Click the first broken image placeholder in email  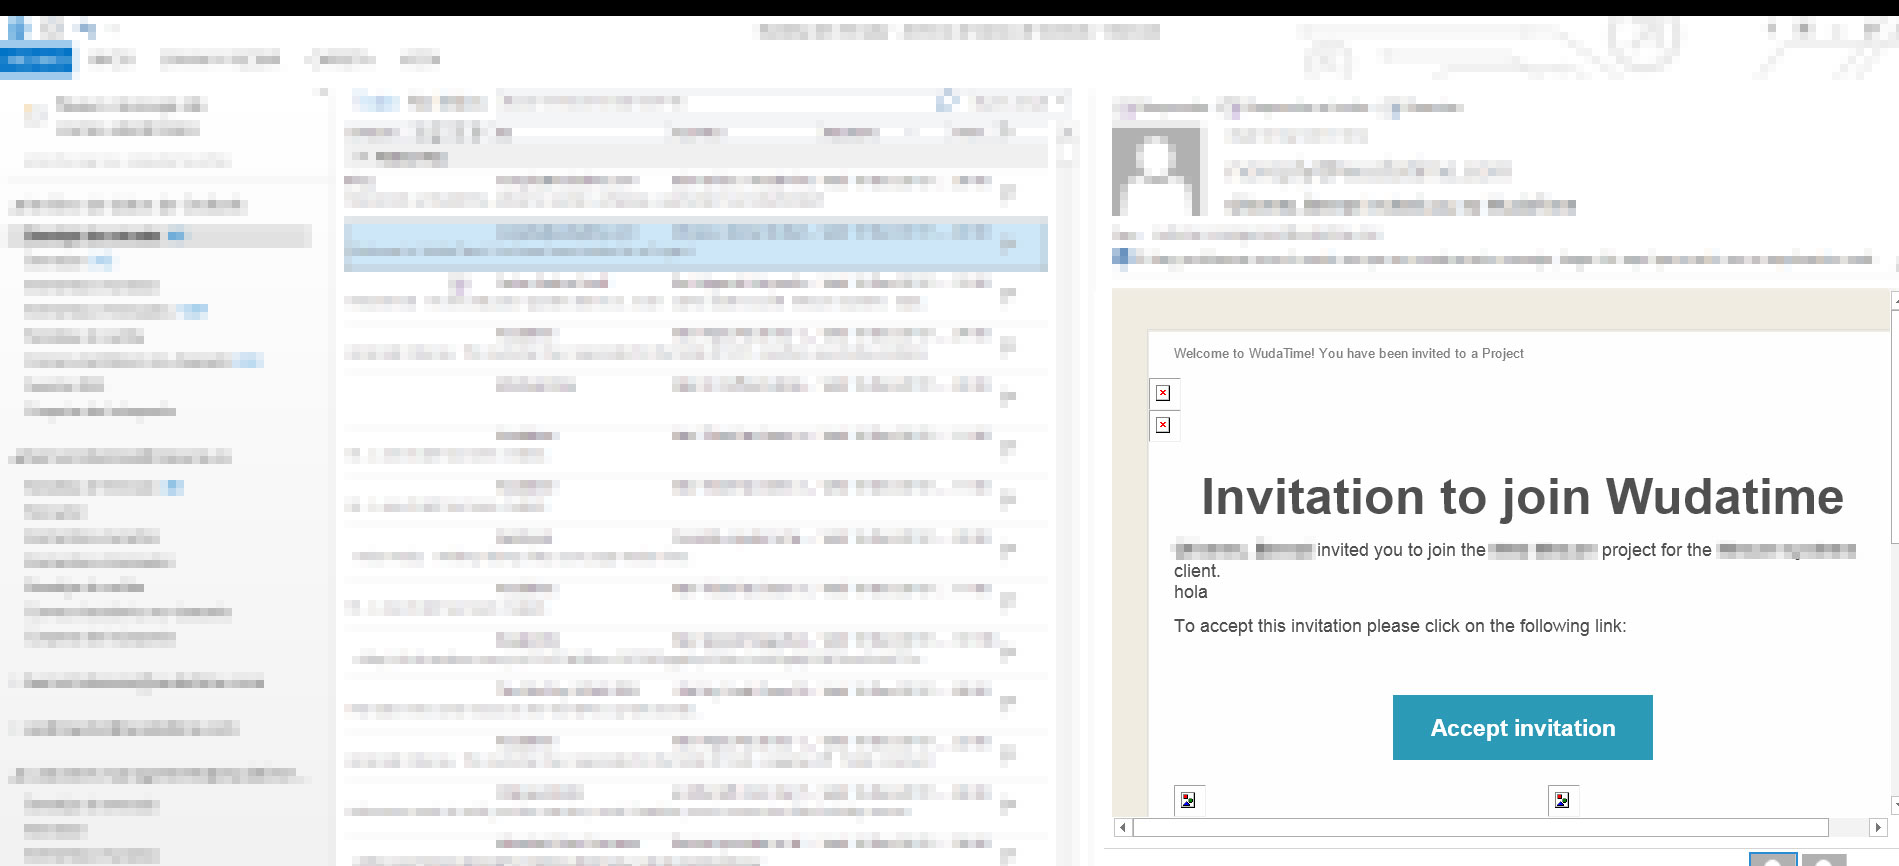(x=1163, y=393)
